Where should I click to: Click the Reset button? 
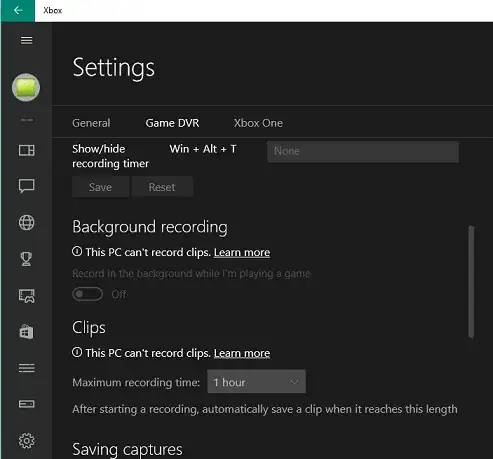[x=162, y=187]
